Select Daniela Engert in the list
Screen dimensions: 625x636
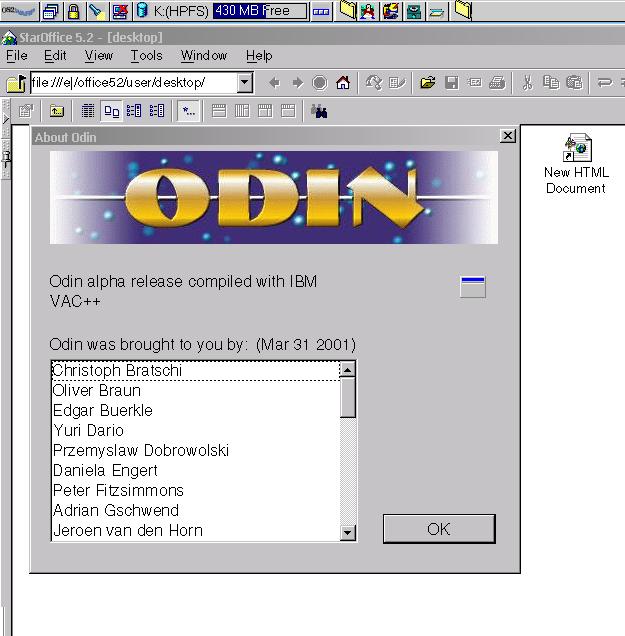(196, 471)
